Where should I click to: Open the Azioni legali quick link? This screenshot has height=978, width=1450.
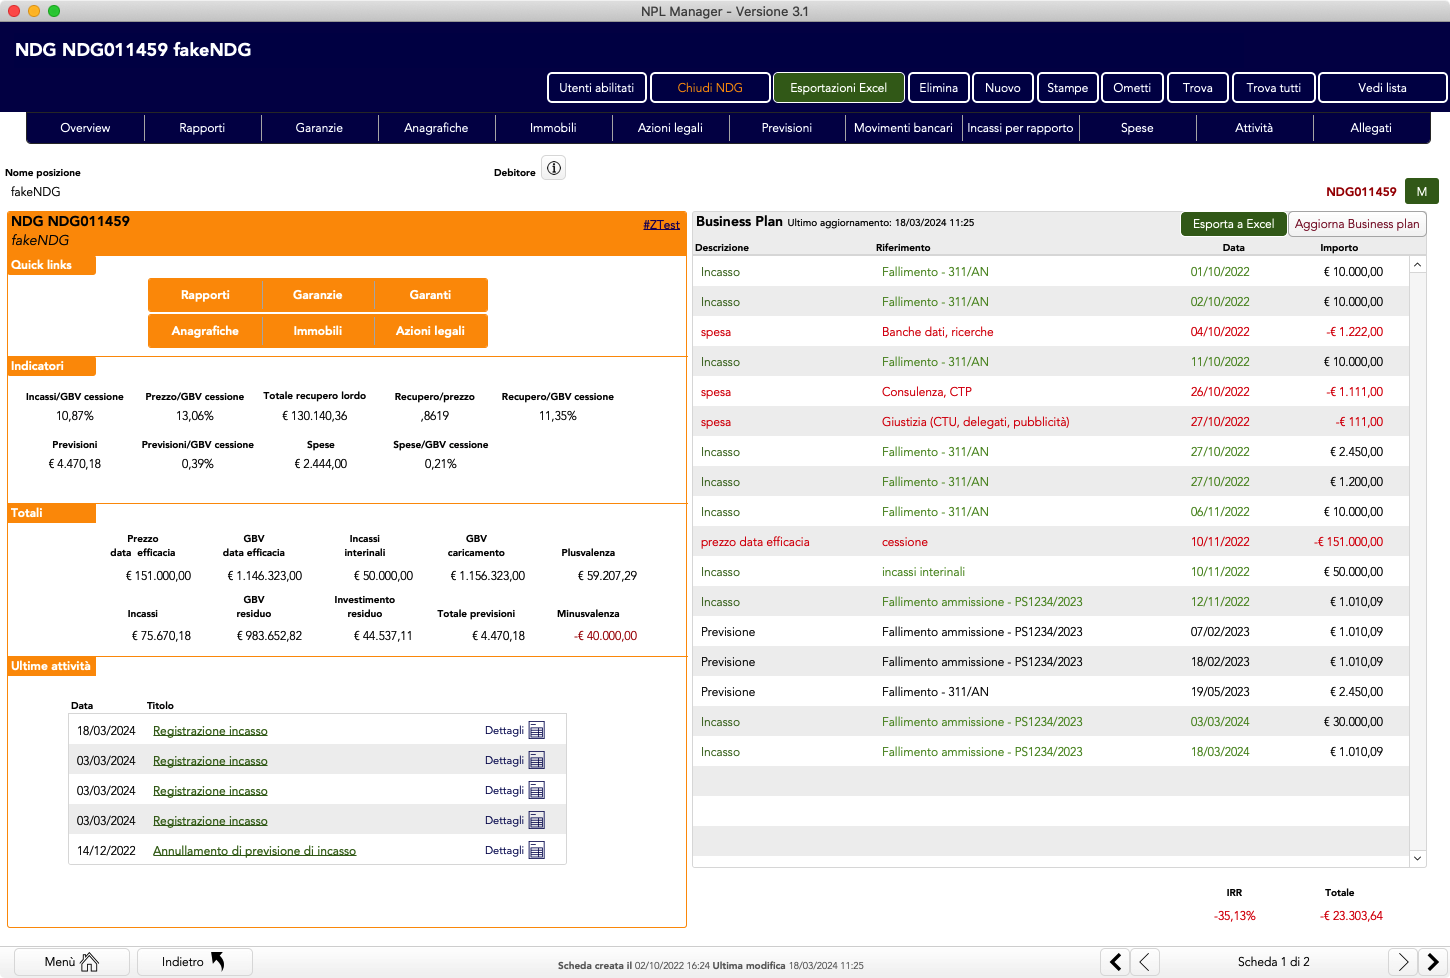[x=430, y=331]
